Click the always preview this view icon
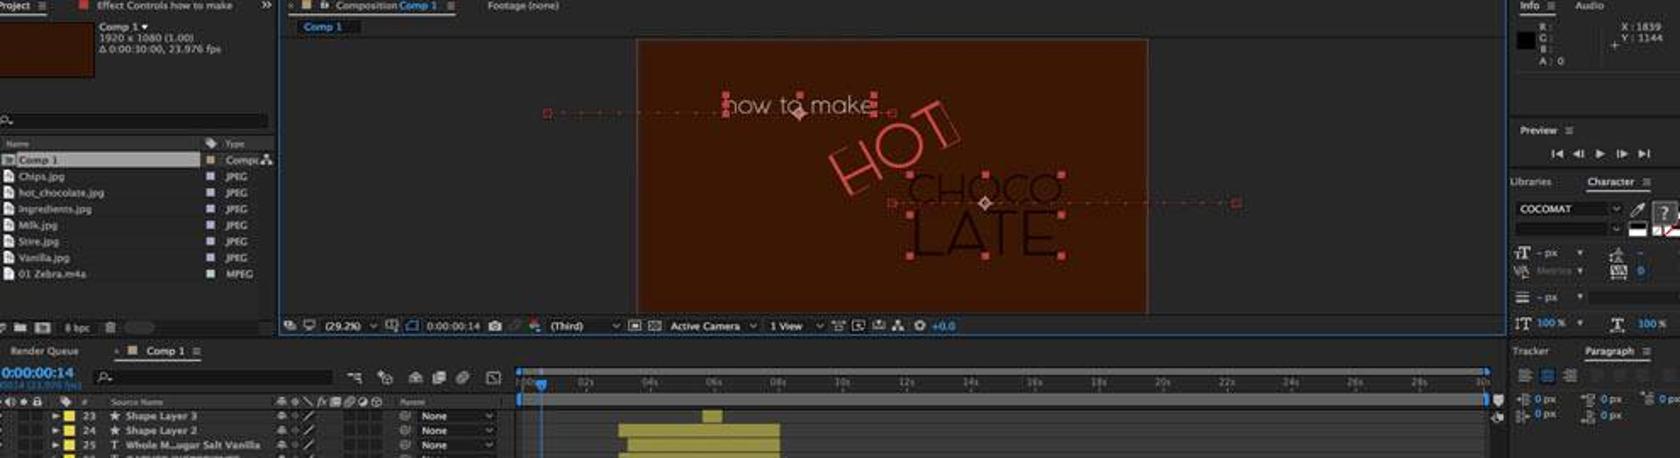This screenshot has height=458, width=1680. coord(290,326)
